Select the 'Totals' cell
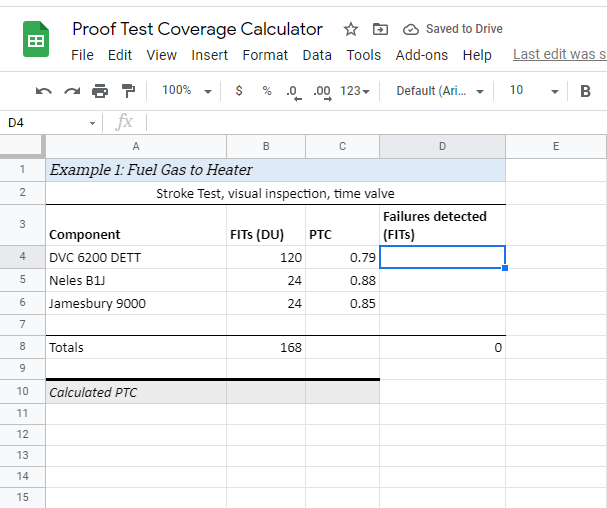 tap(136, 347)
